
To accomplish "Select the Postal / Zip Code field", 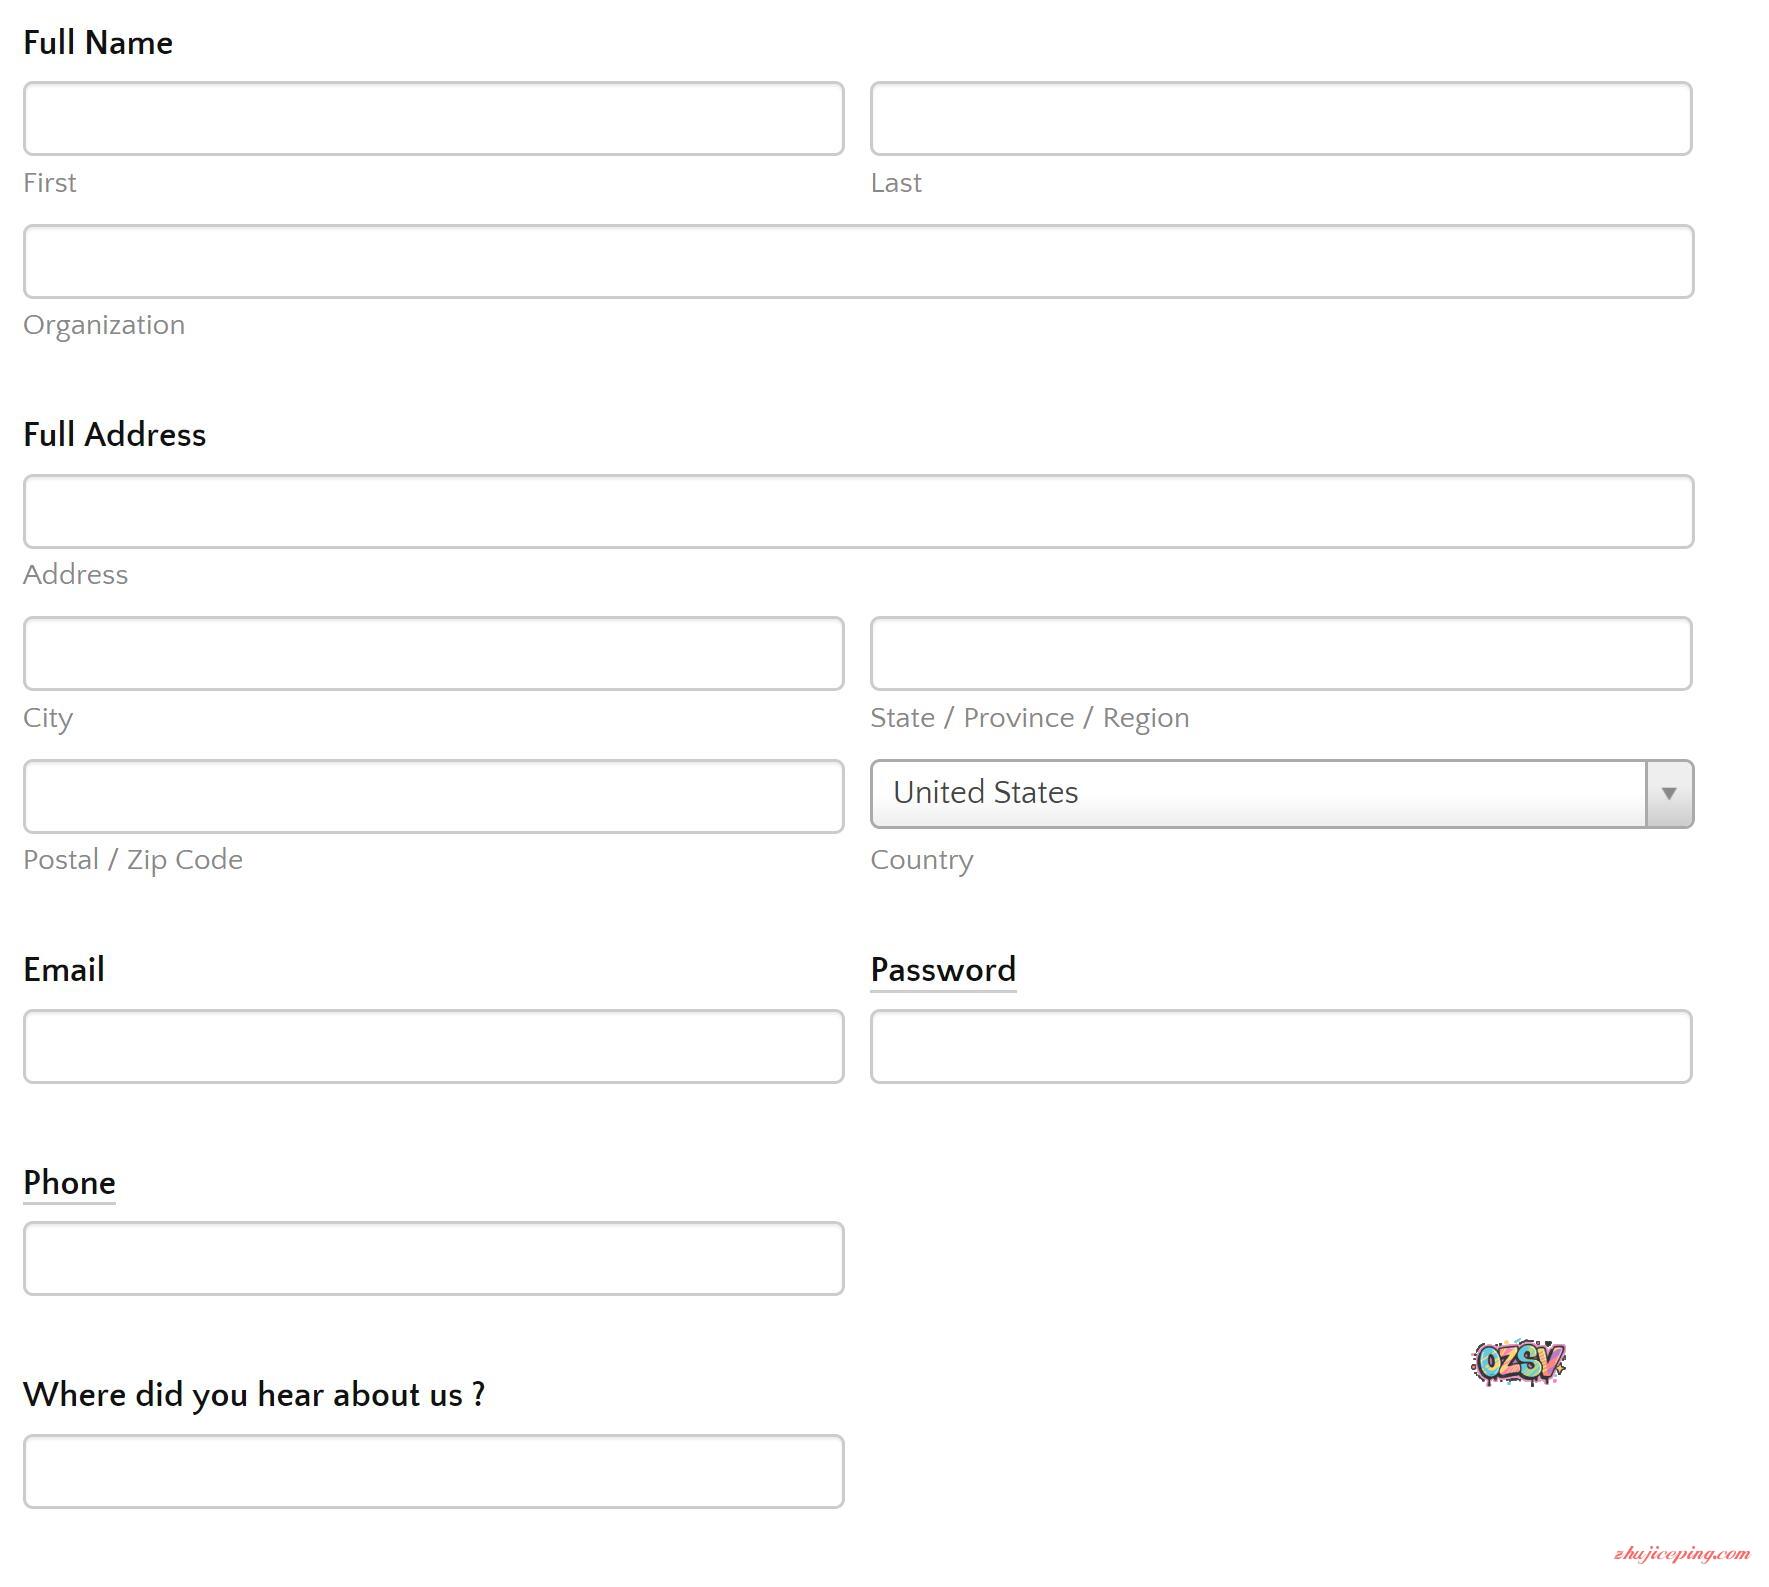I will click(433, 797).
